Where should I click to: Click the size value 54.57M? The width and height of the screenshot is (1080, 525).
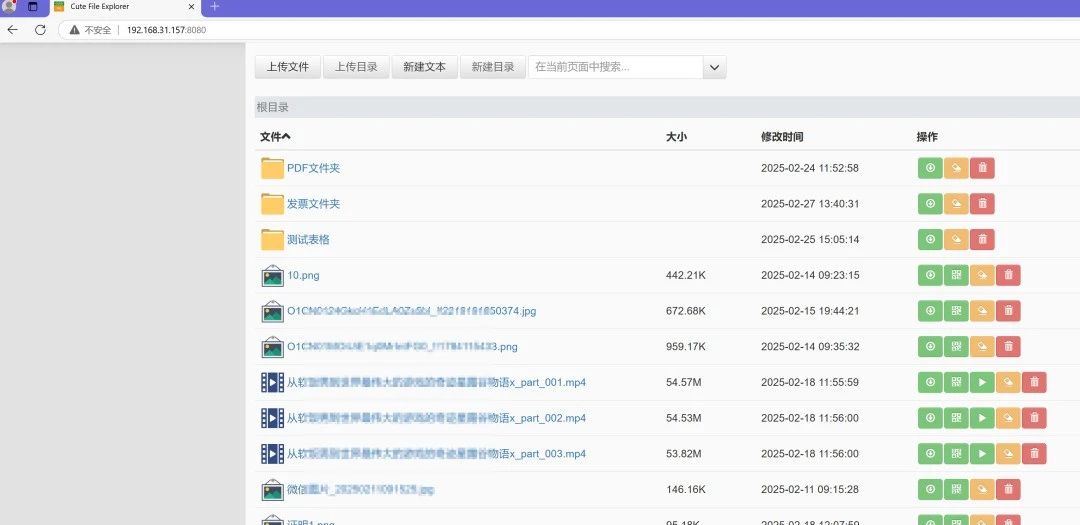tap(684, 382)
